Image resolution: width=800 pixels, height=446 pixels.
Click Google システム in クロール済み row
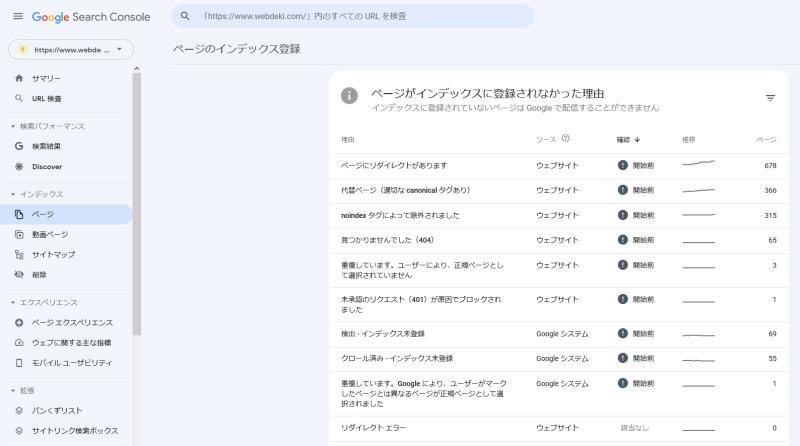coord(562,359)
